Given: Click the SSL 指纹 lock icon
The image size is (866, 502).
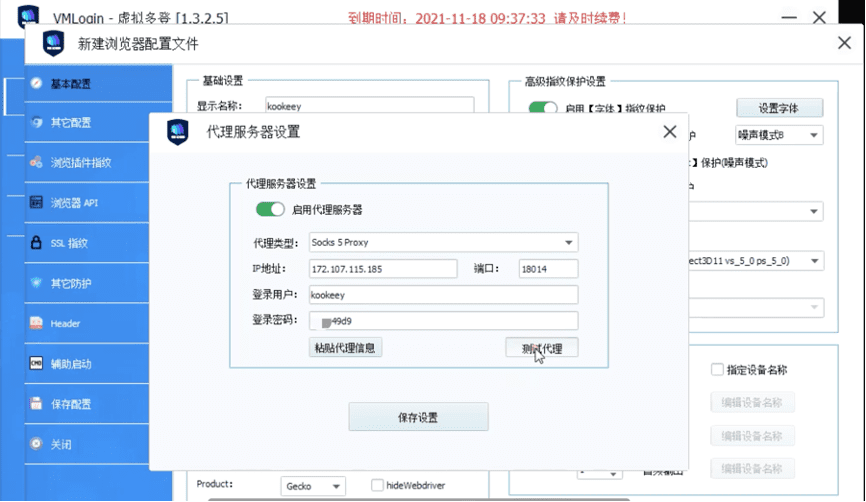Looking at the screenshot, I should [x=36, y=242].
